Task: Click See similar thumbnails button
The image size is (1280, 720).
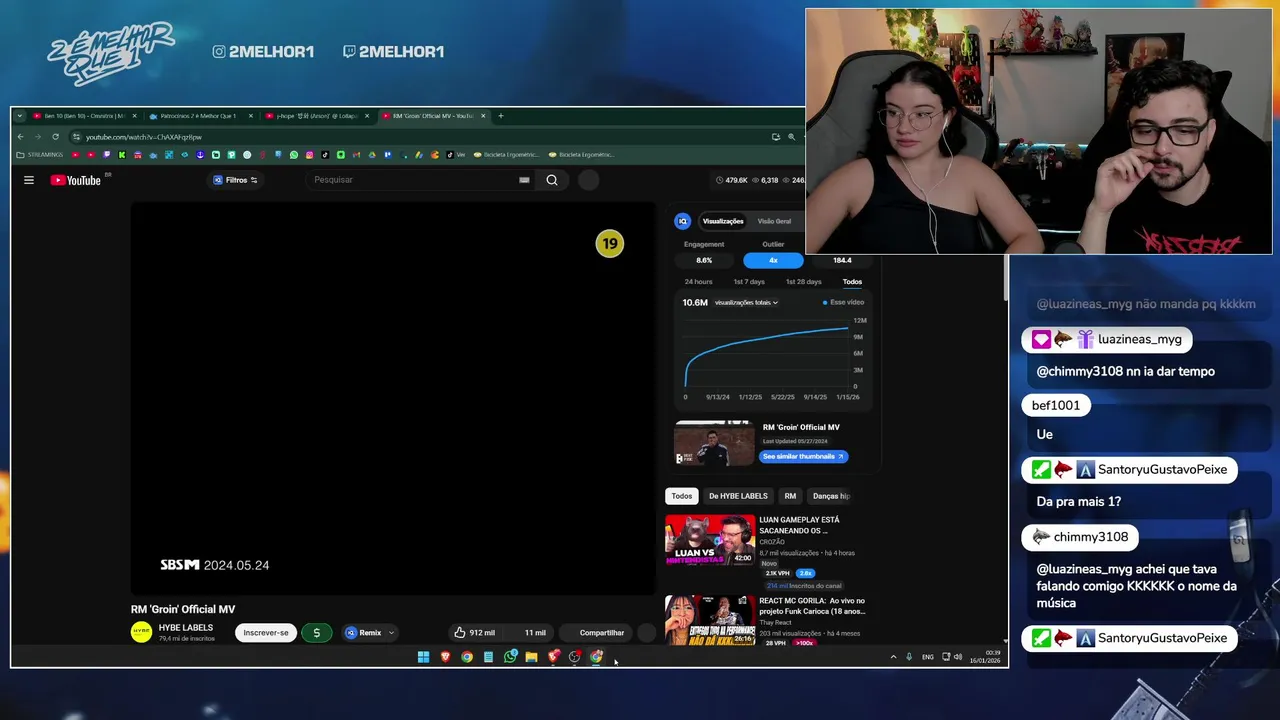Action: click(803, 456)
